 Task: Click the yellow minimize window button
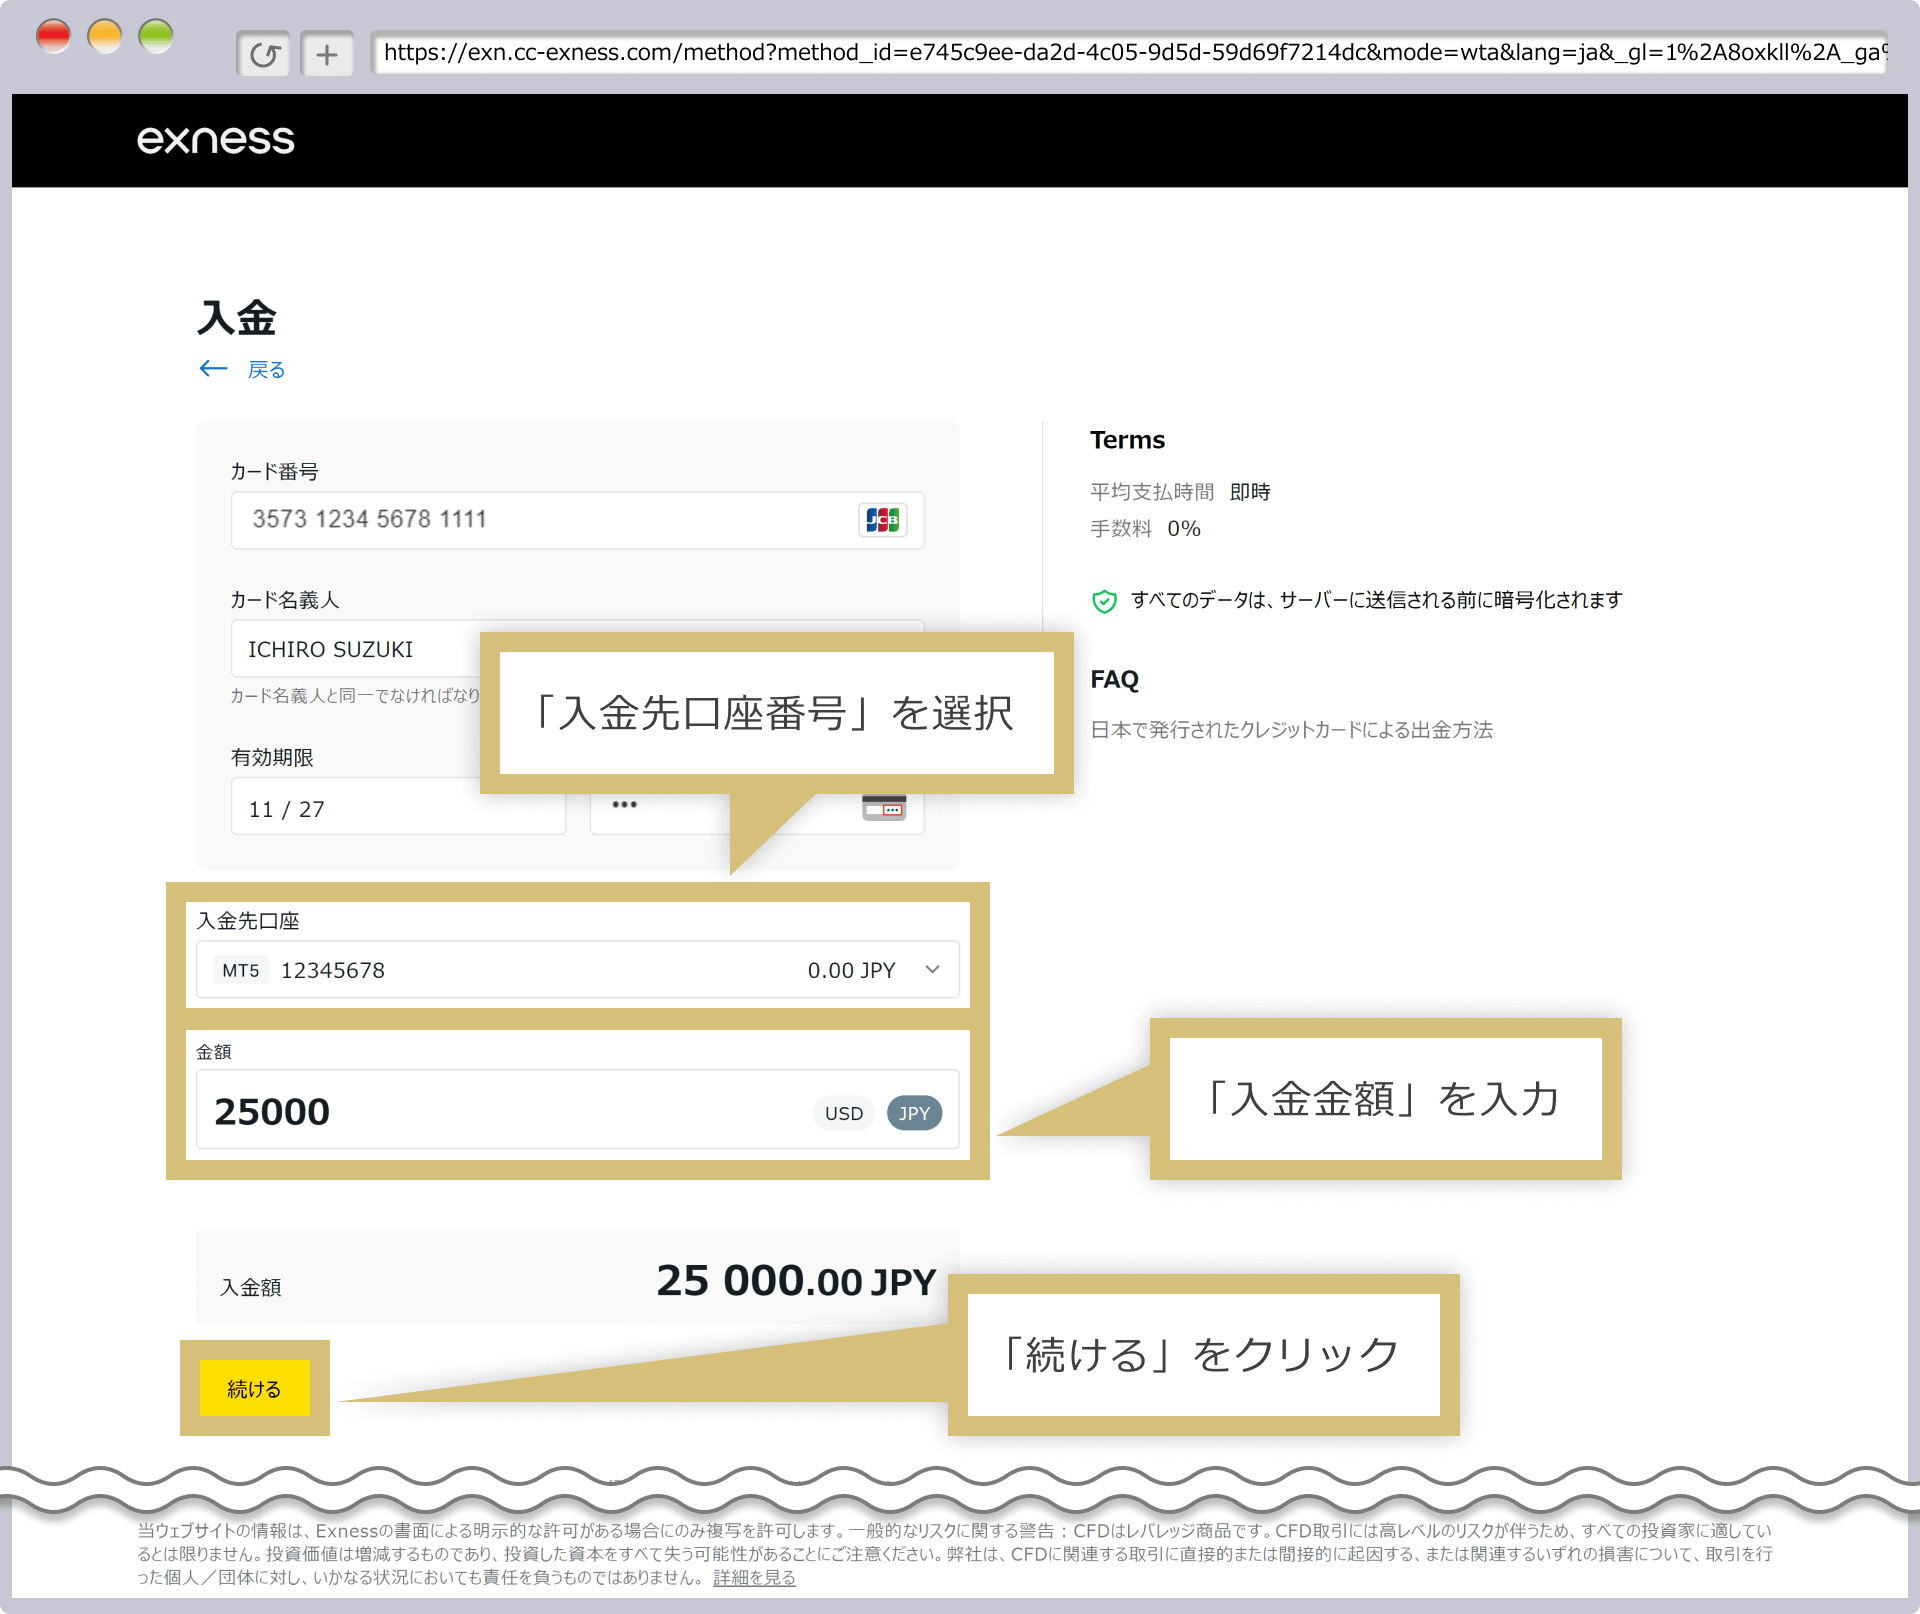click(x=105, y=37)
